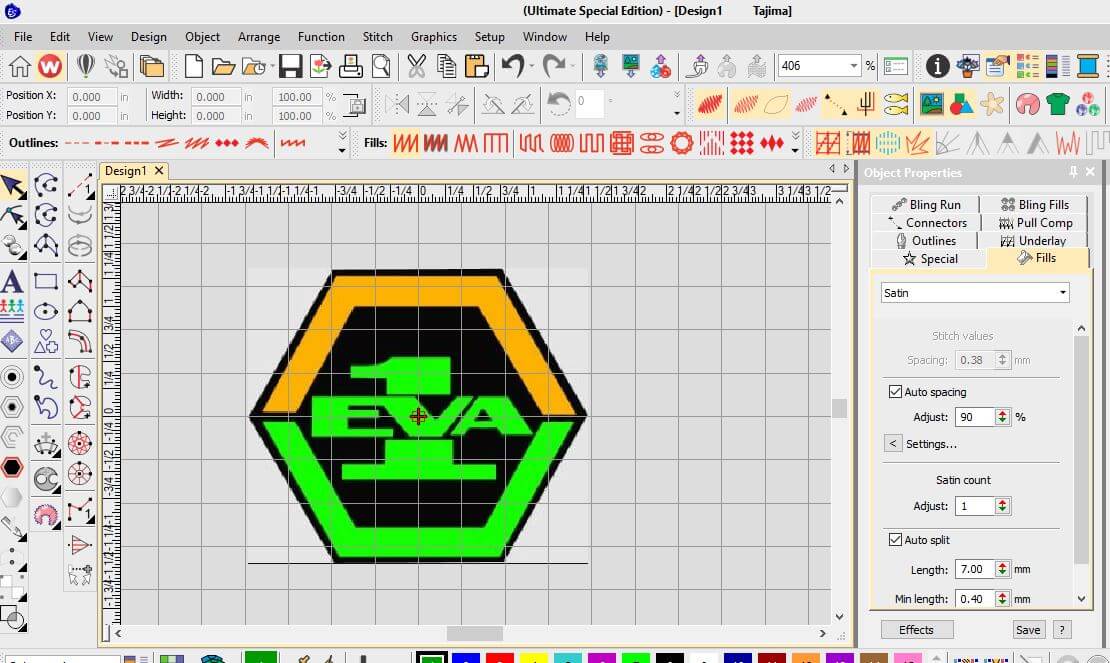Click the Min length 0.40 field
The width and height of the screenshot is (1110, 663).
[975, 599]
